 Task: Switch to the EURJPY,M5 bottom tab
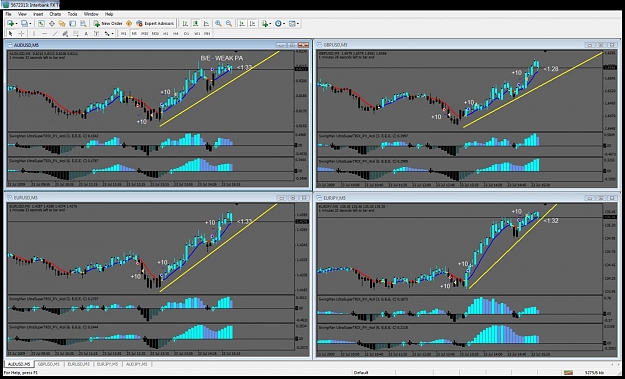coord(108,364)
